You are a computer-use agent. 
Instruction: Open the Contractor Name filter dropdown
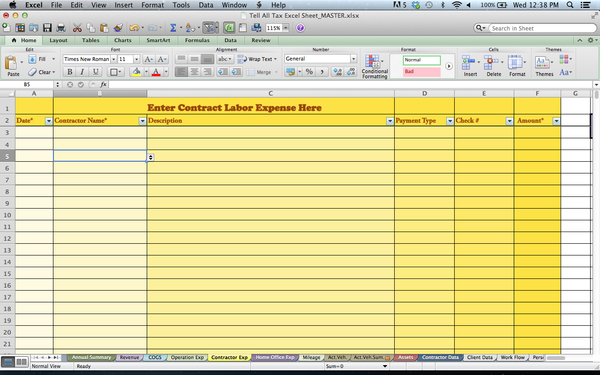(x=142, y=121)
